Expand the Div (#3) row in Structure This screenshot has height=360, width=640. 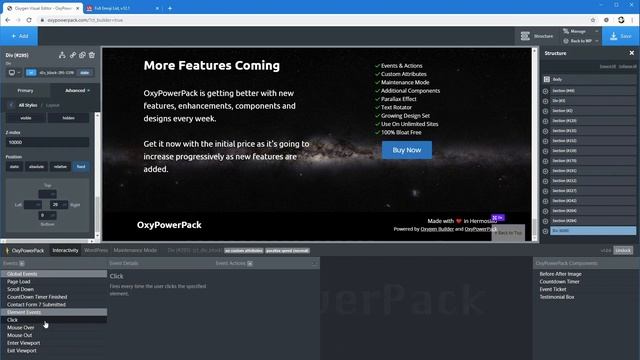click(x=545, y=101)
